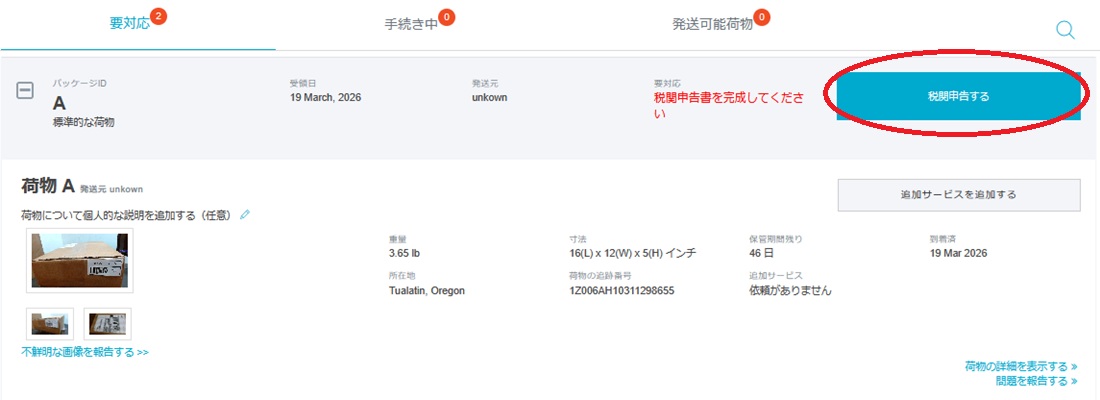
Task: Select the first small package thumbnail
Action: click(x=50, y=323)
